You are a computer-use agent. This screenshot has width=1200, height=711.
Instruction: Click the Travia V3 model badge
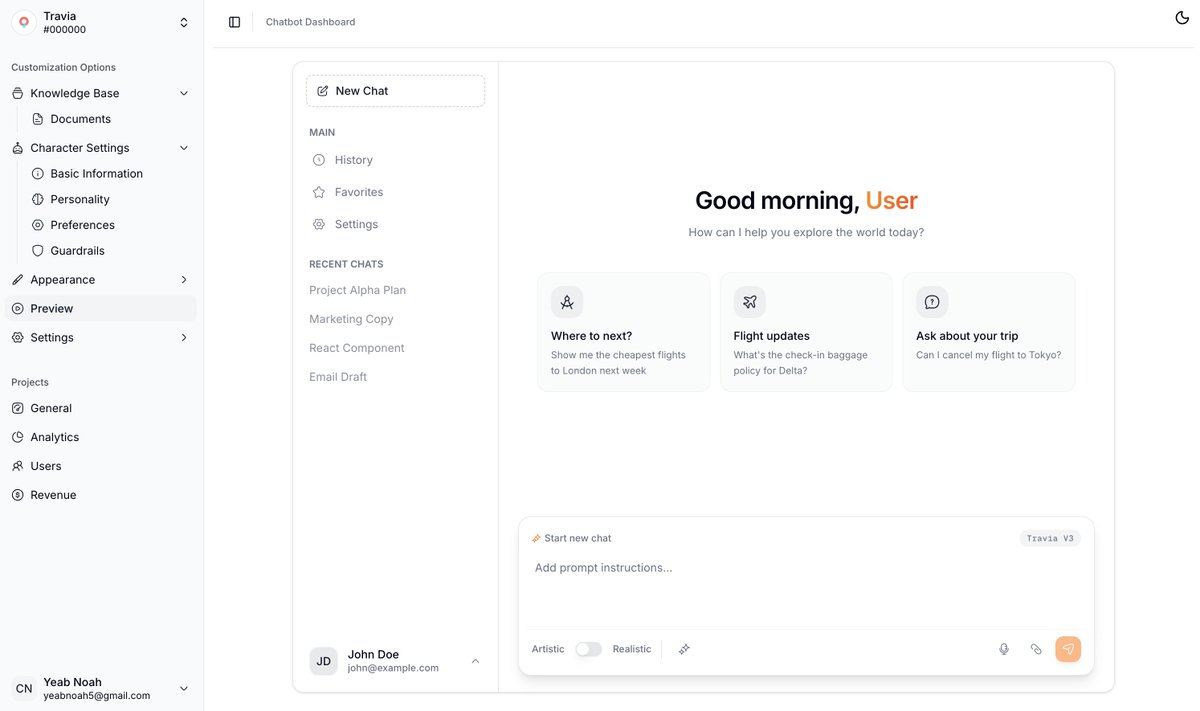[x=1050, y=538]
